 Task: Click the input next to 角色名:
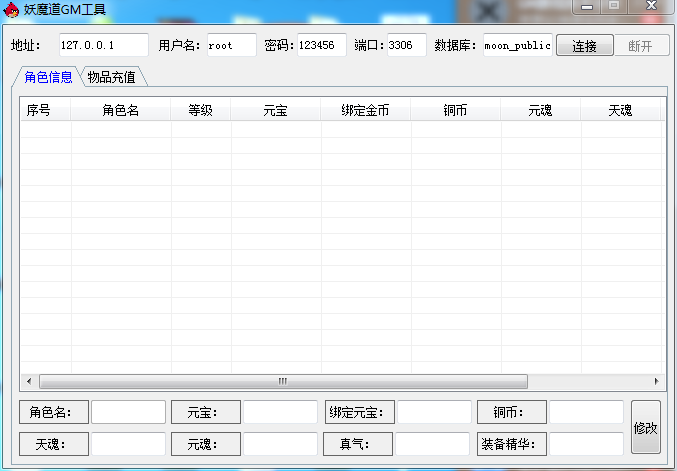(128, 412)
